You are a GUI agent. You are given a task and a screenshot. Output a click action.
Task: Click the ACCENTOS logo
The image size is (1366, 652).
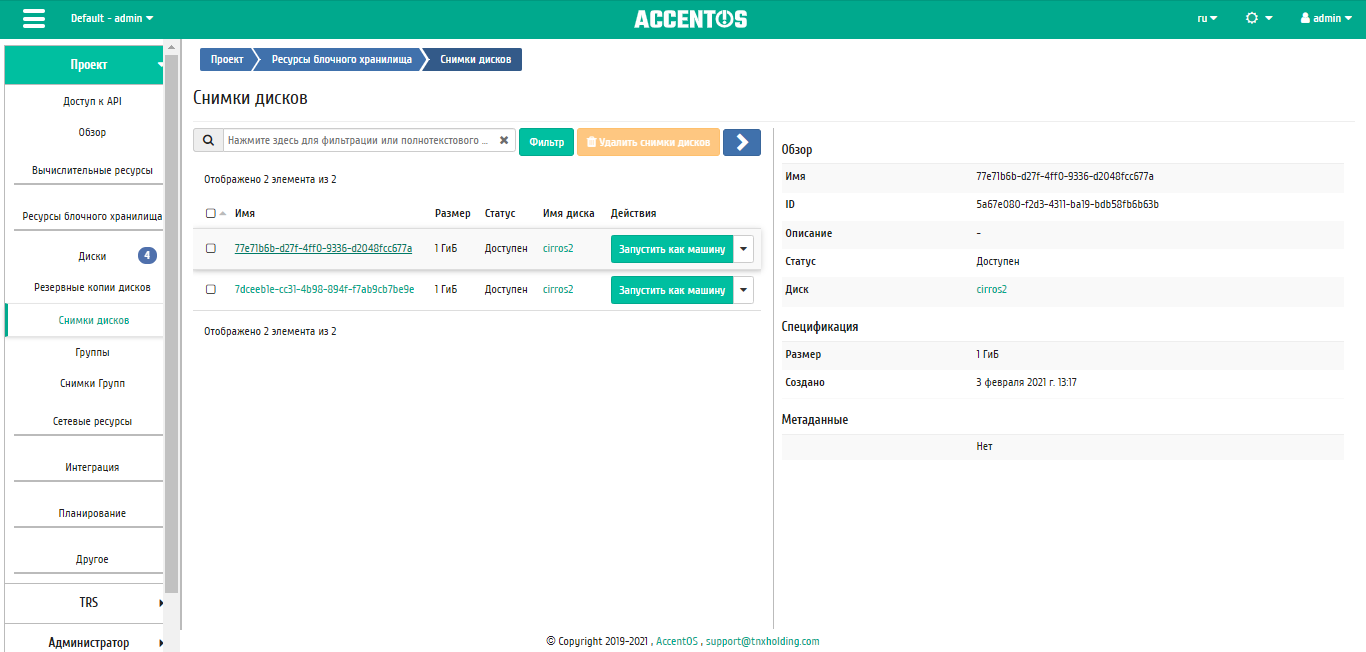pyautogui.click(x=690, y=19)
